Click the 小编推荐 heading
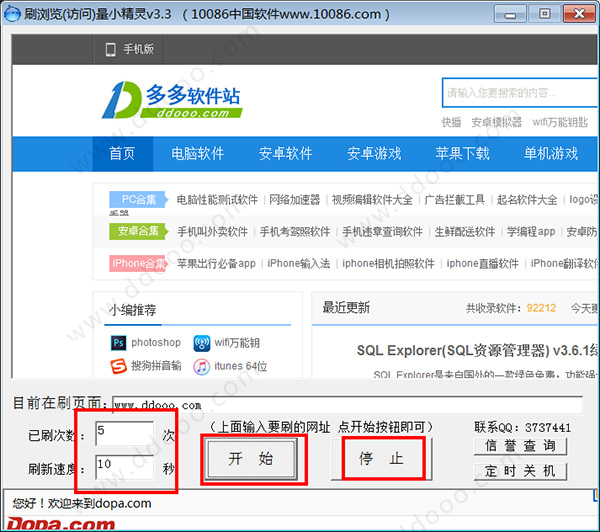This screenshot has width=600, height=532. pos(132,310)
